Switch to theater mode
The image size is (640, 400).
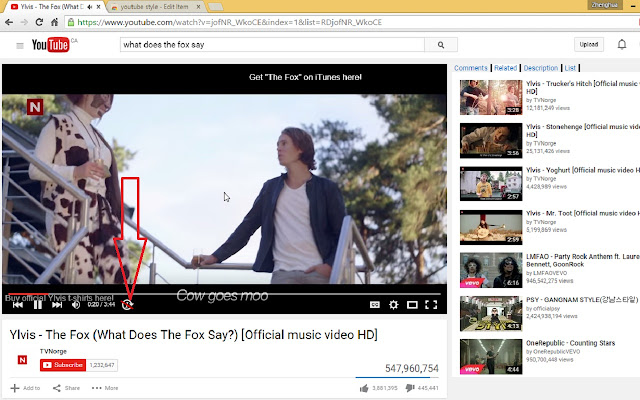pyautogui.click(x=412, y=305)
